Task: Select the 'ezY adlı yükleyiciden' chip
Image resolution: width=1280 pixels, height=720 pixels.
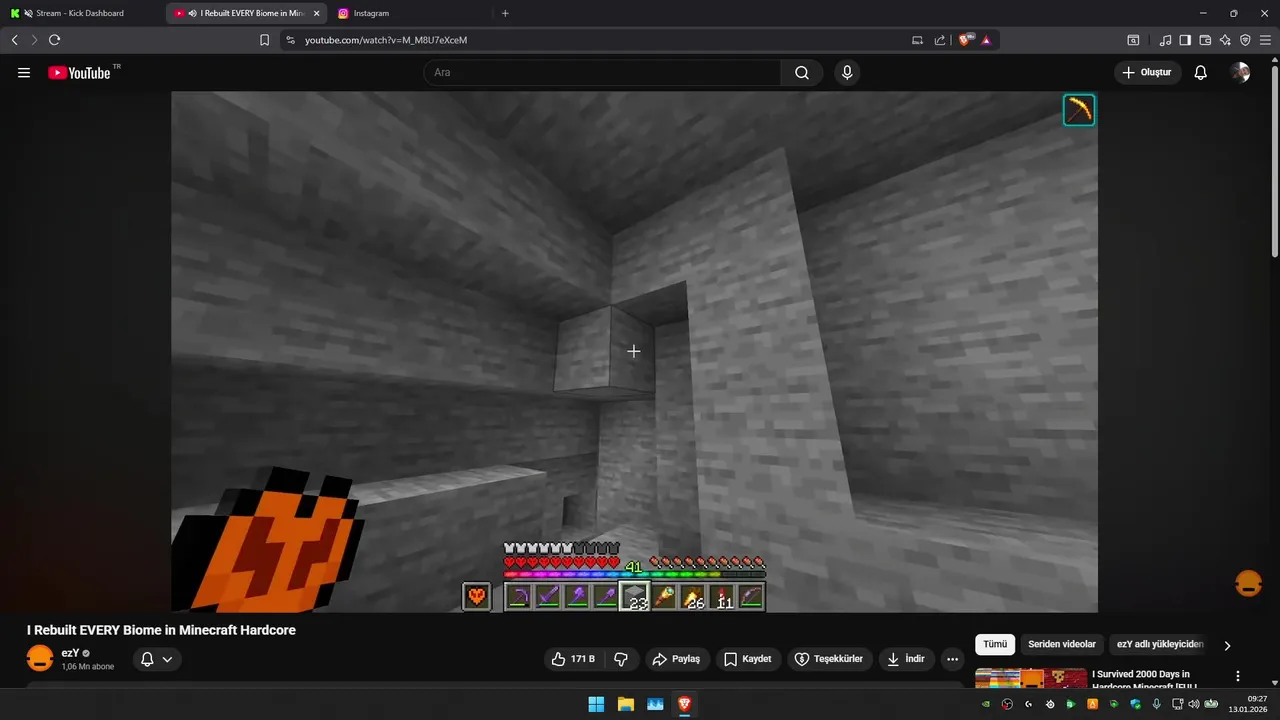Action: (x=1160, y=645)
